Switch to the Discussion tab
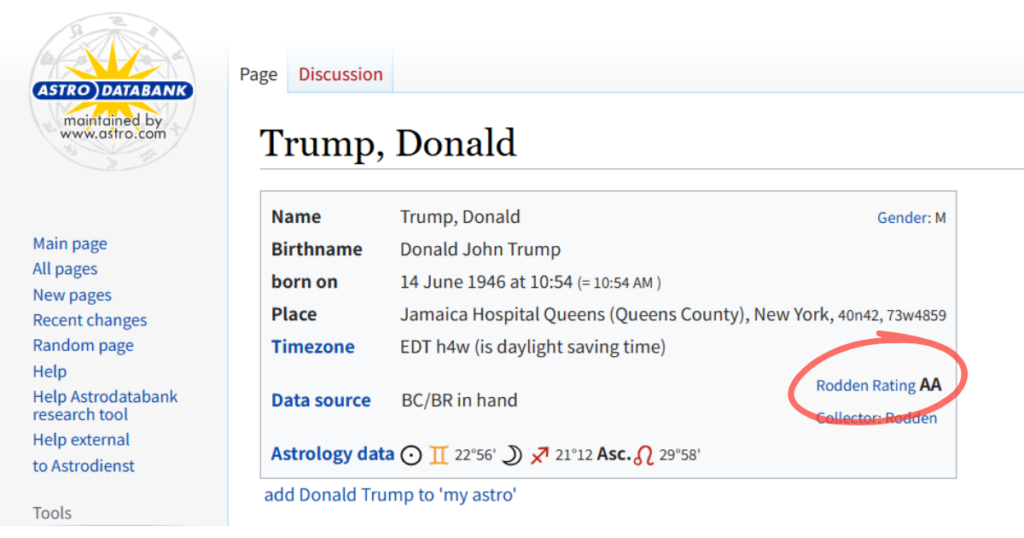 pos(340,74)
